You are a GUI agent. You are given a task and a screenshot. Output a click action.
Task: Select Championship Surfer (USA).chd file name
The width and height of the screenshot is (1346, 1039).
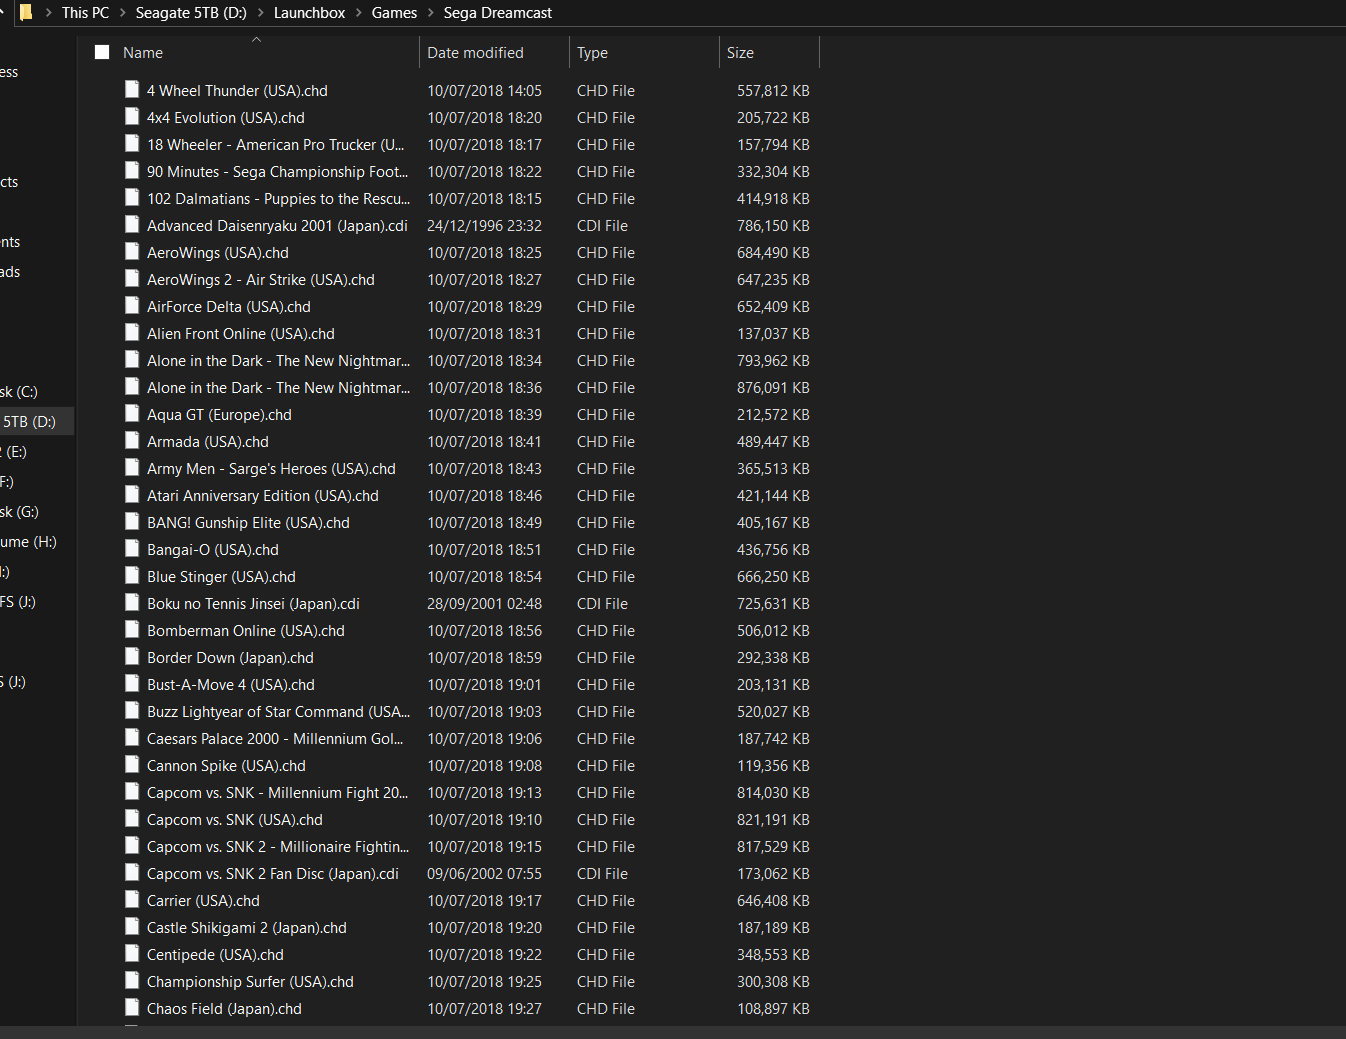250,982
